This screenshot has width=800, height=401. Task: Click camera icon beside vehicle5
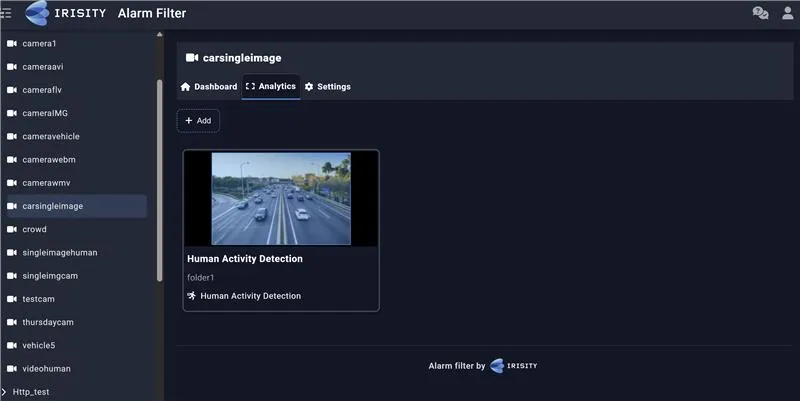point(12,345)
